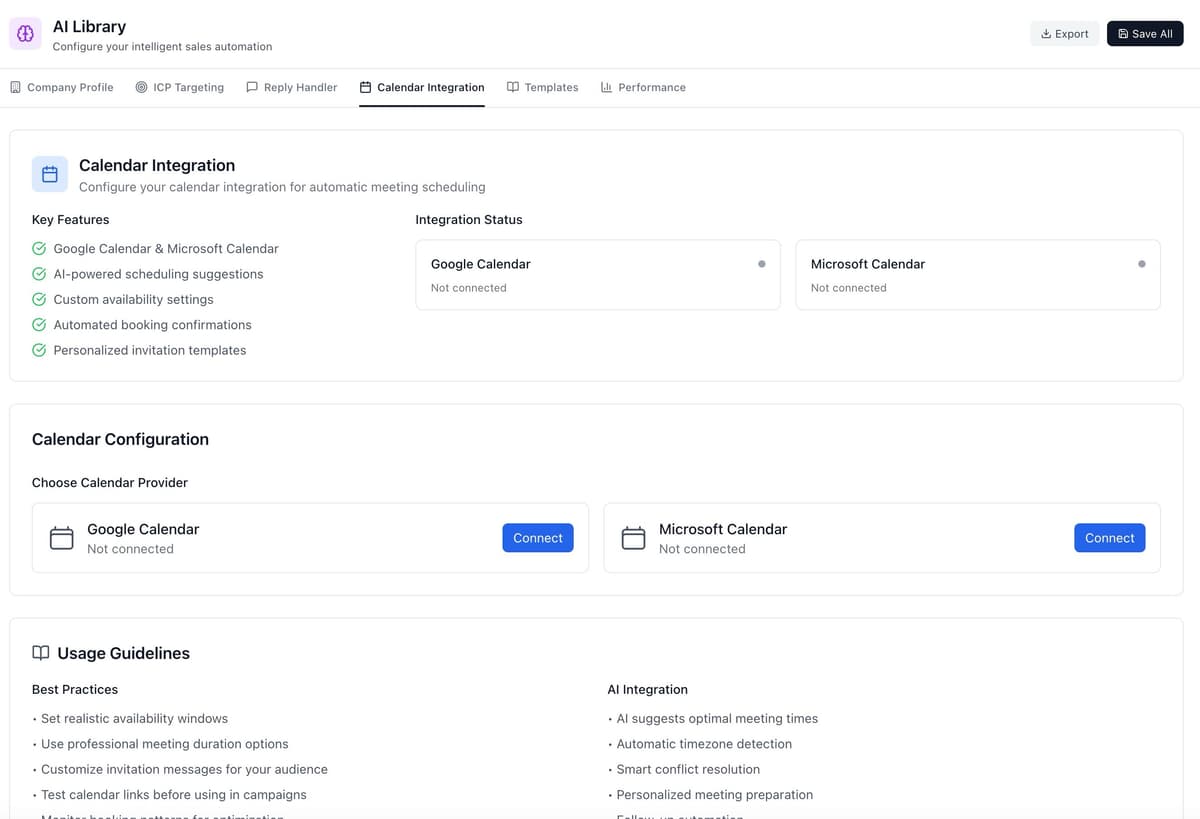Viewport: 1200px width, 819px height.
Task: Connect Microsoft Calendar
Action: pyautogui.click(x=1110, y=538)
